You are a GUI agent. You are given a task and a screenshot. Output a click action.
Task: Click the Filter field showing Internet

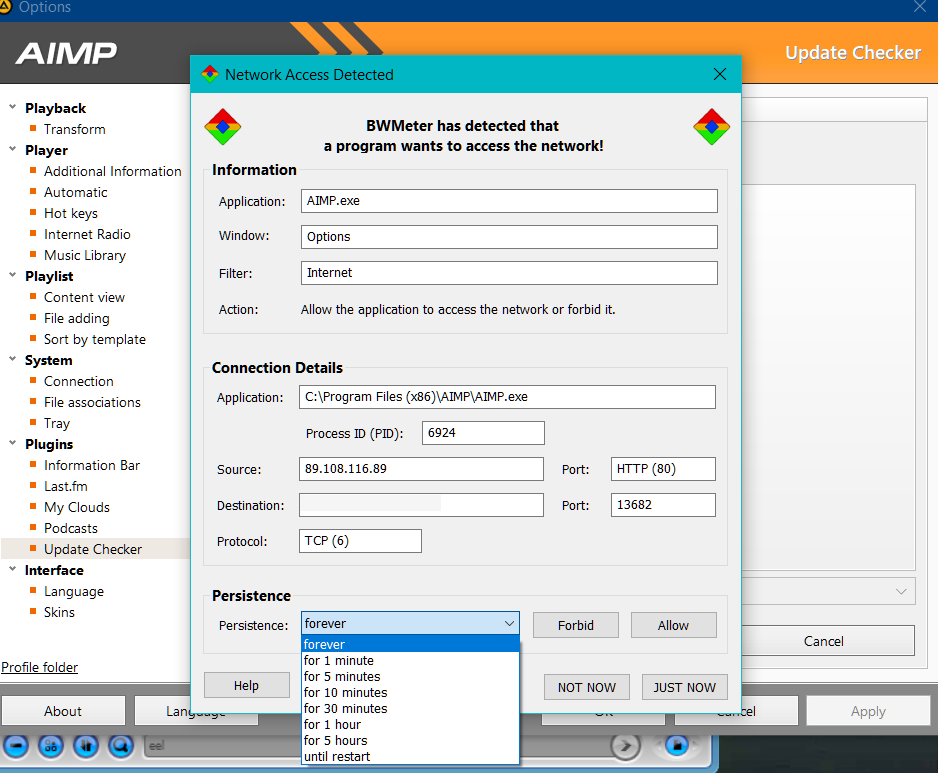tap(509, 273)
